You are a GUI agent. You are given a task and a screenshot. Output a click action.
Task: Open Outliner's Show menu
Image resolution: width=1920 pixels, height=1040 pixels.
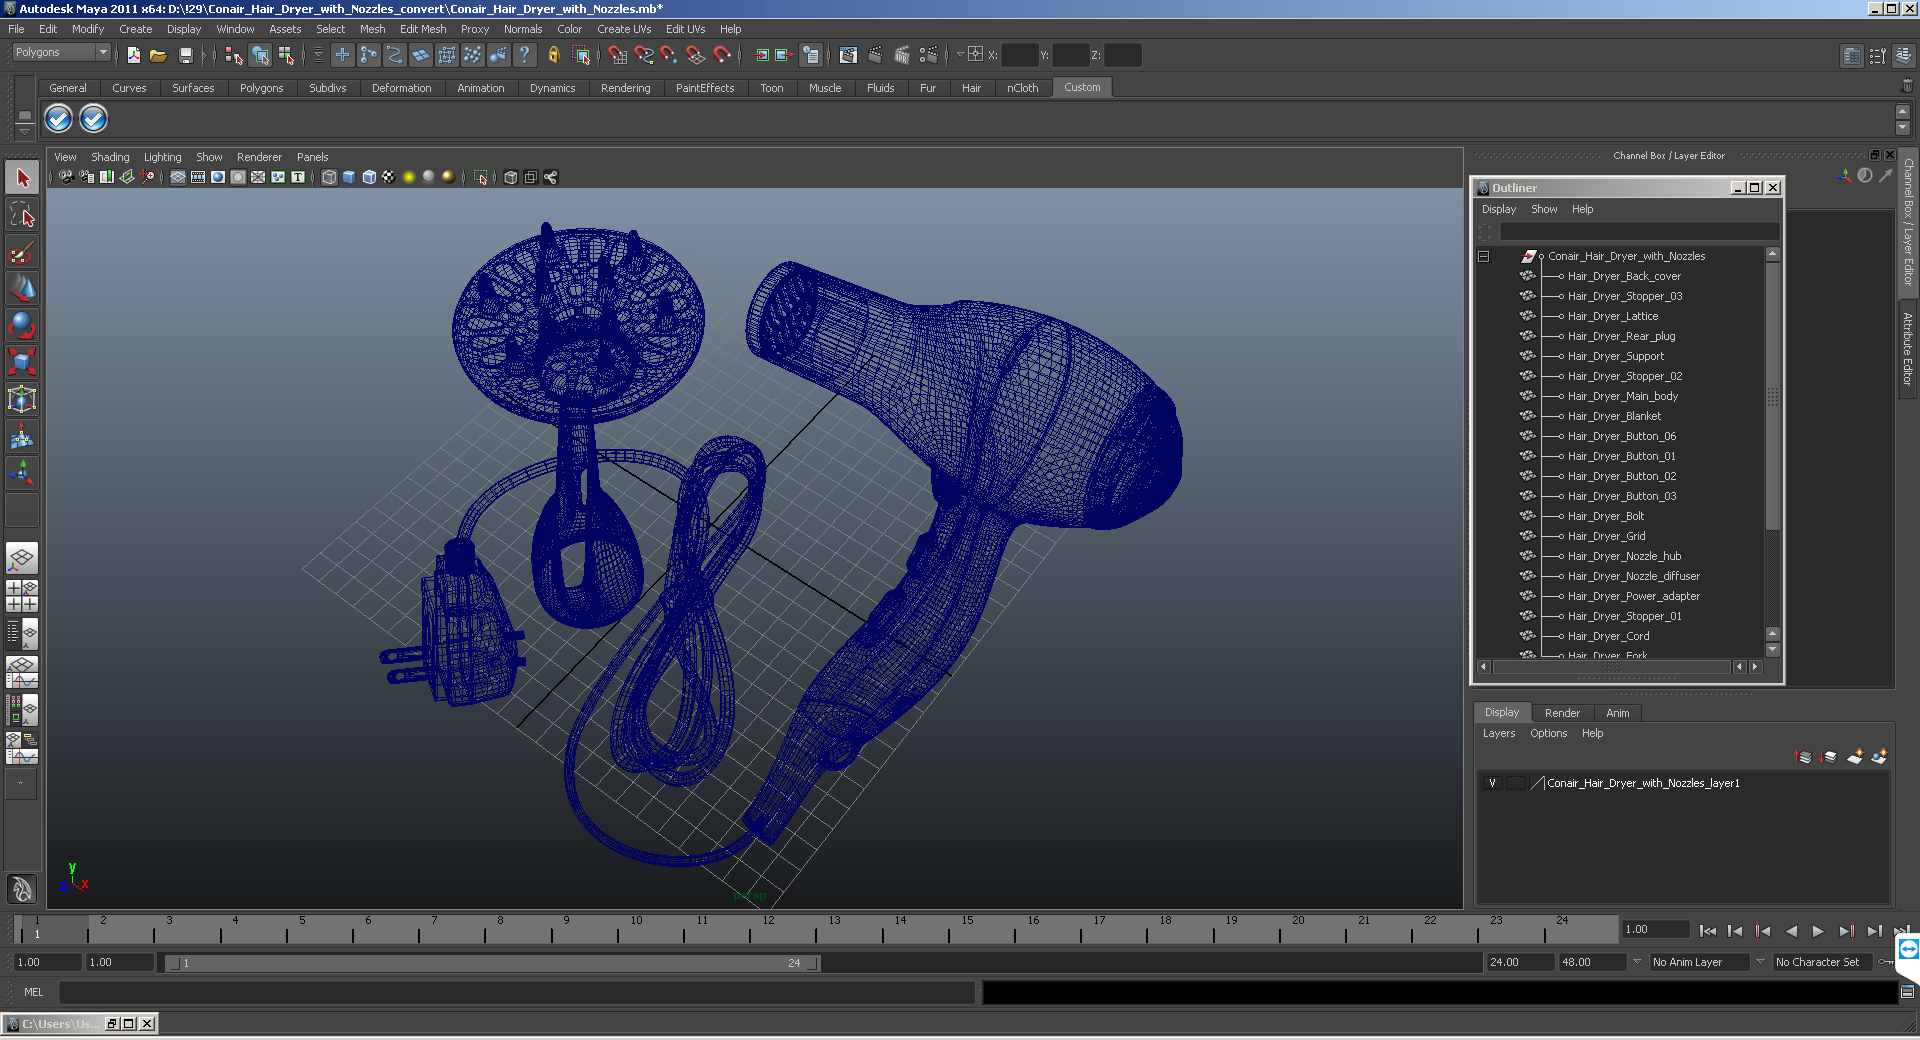[x=1544, y=209]
